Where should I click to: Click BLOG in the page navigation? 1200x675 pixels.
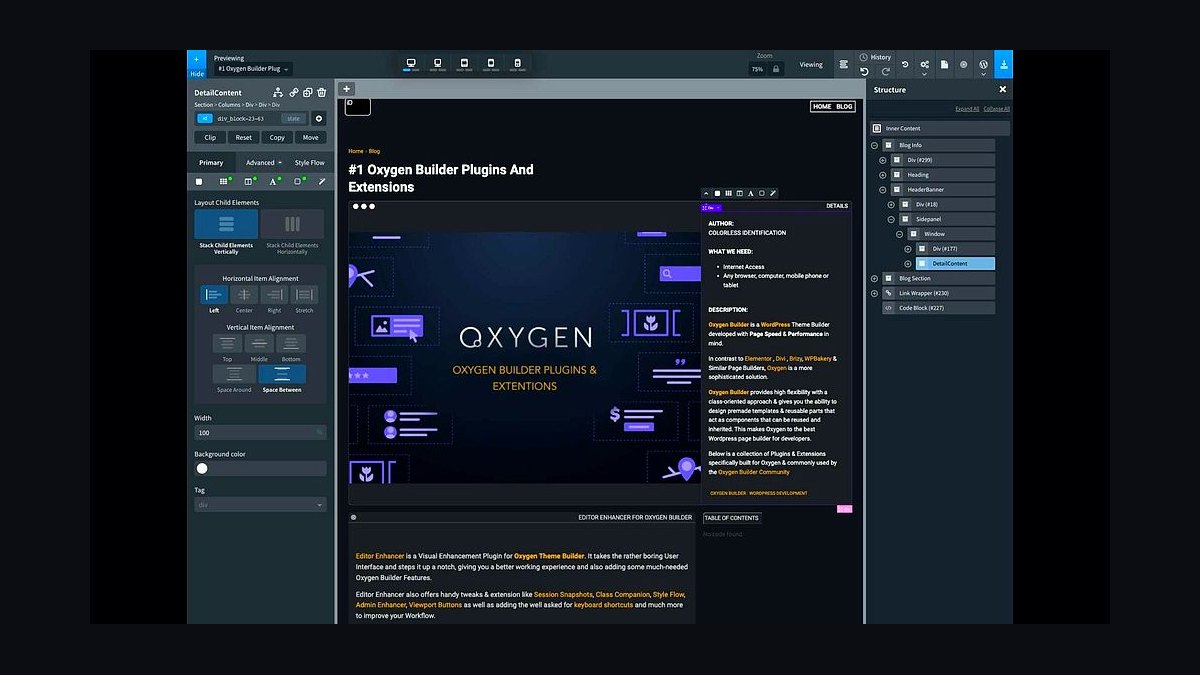pyautogui.click(x=845, y=106)
